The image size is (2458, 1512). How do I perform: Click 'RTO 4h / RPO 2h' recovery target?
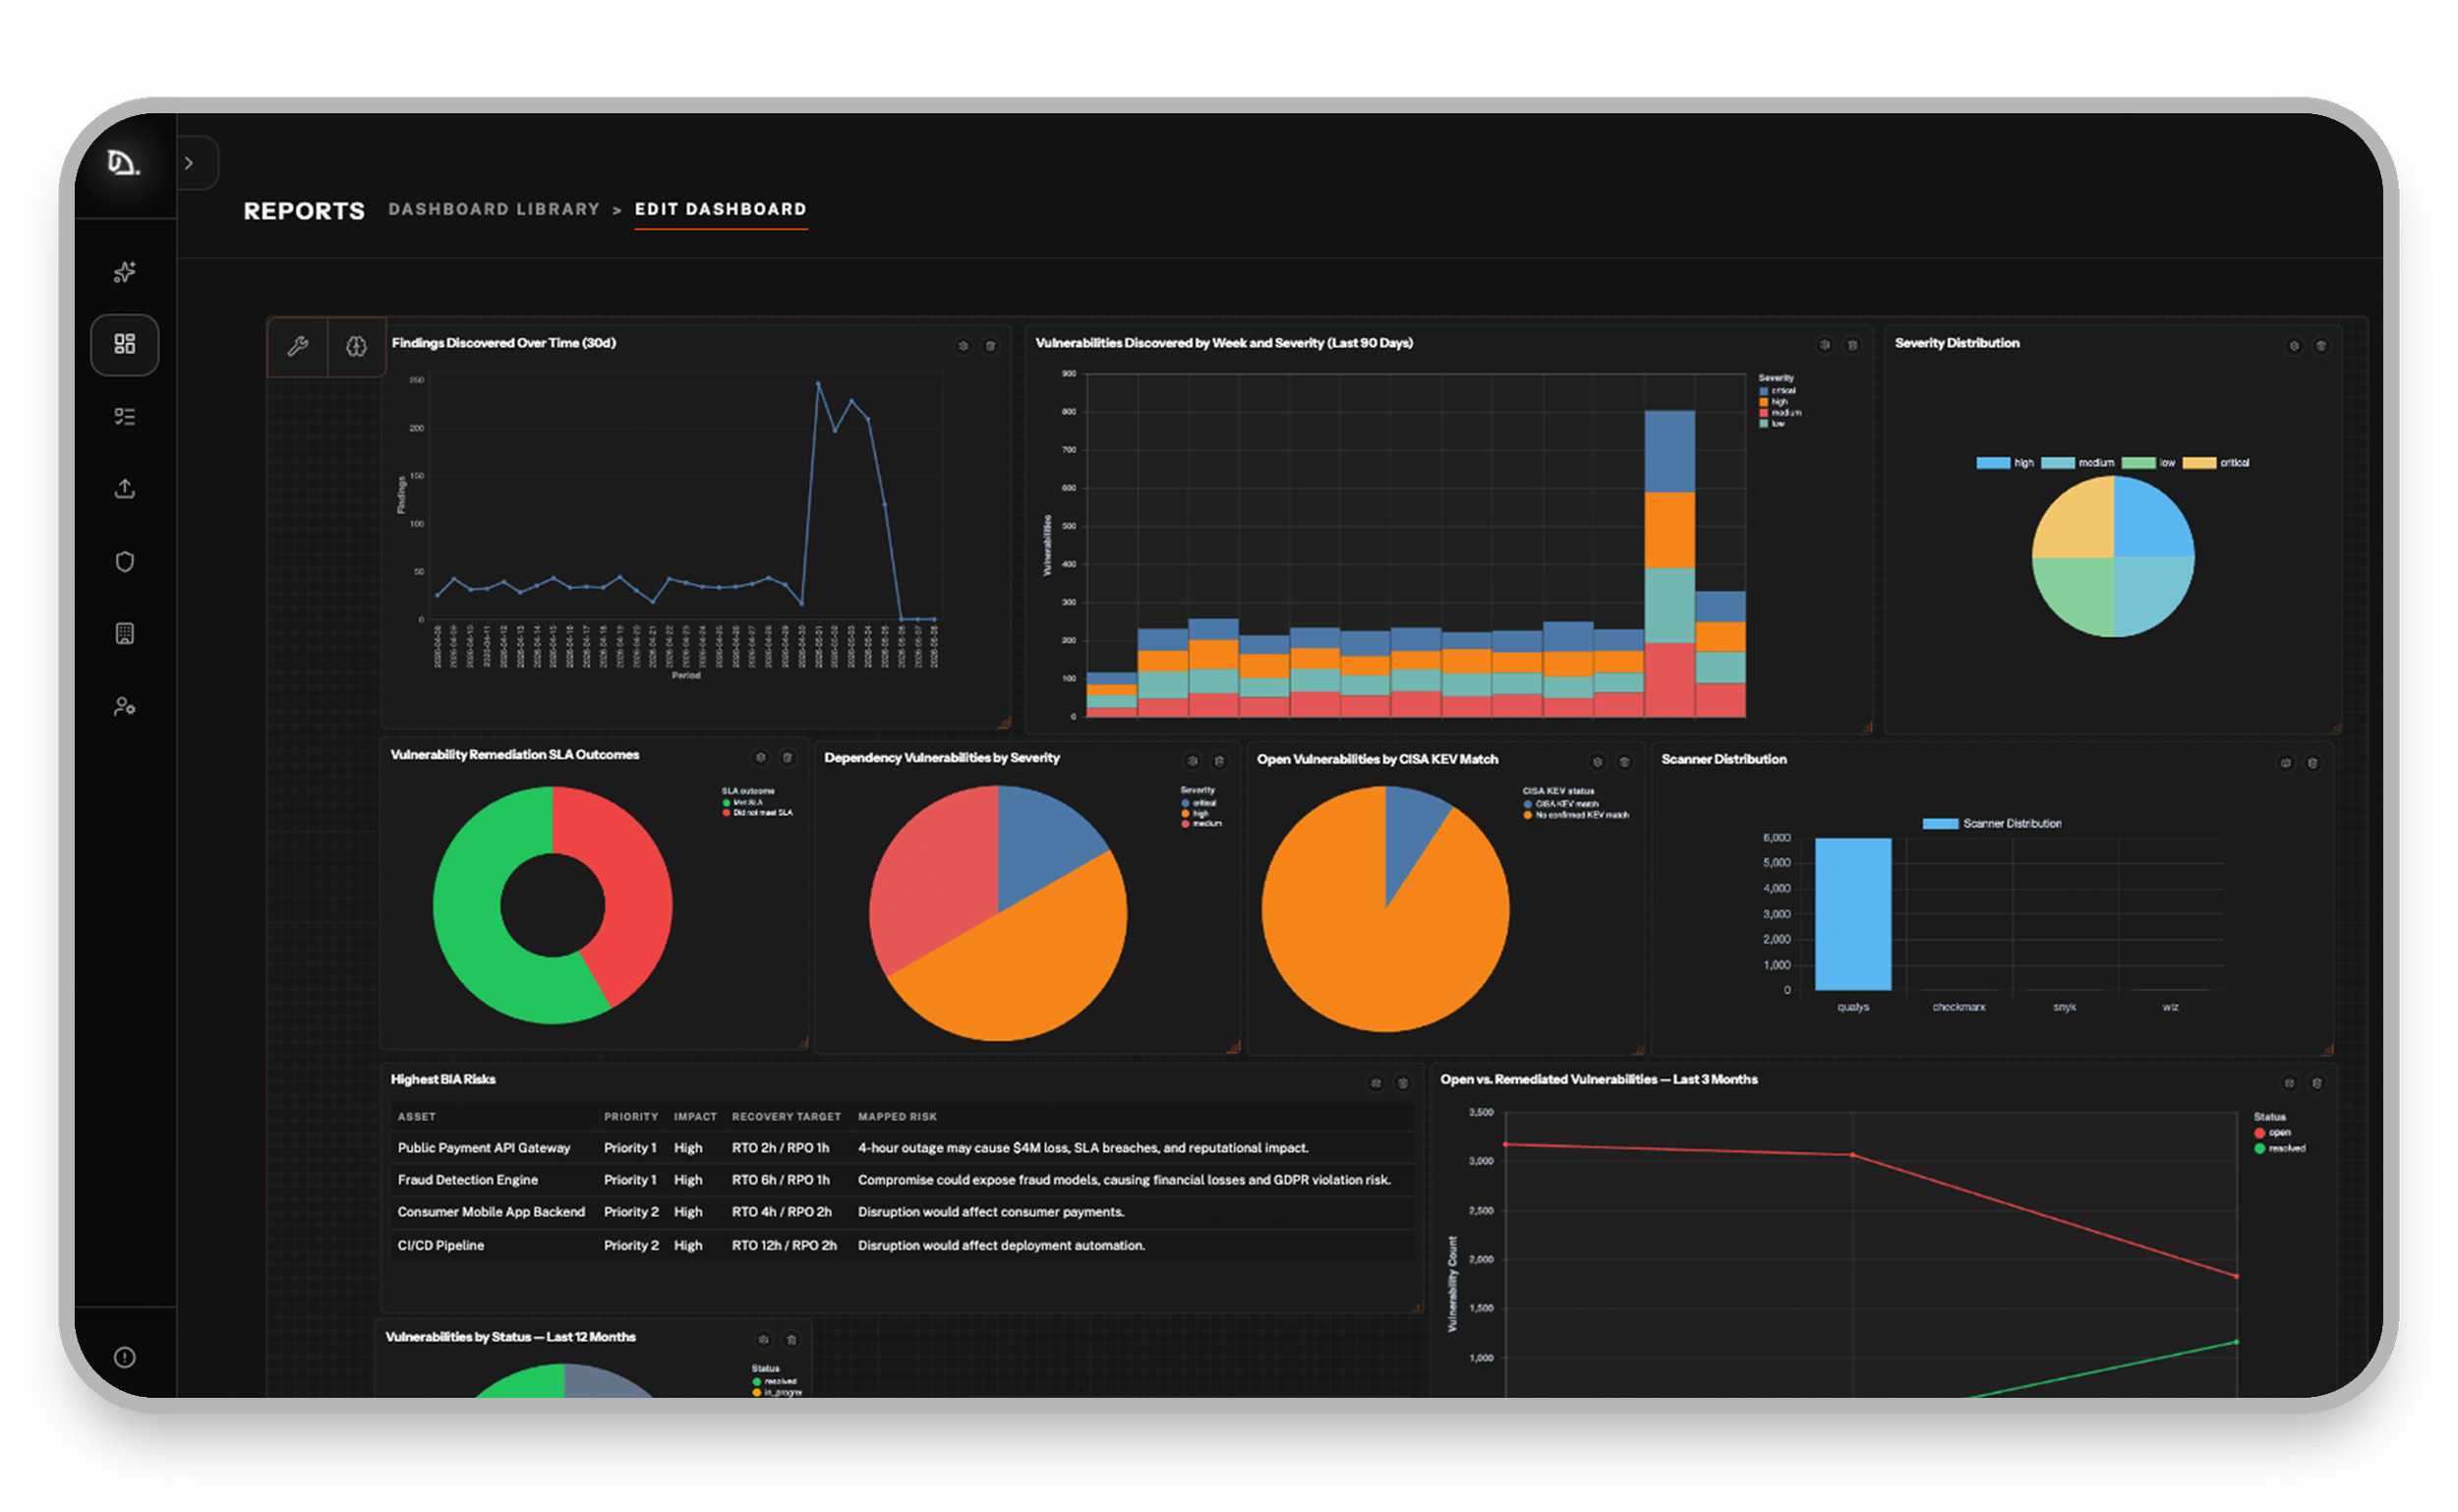click(780, 1212)
